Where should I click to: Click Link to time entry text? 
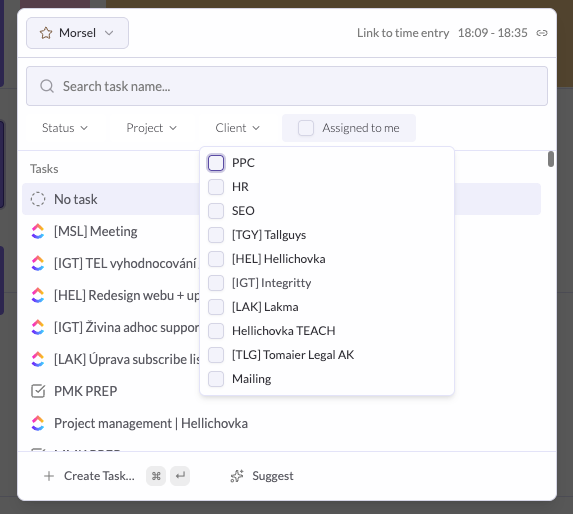(403, 33)
